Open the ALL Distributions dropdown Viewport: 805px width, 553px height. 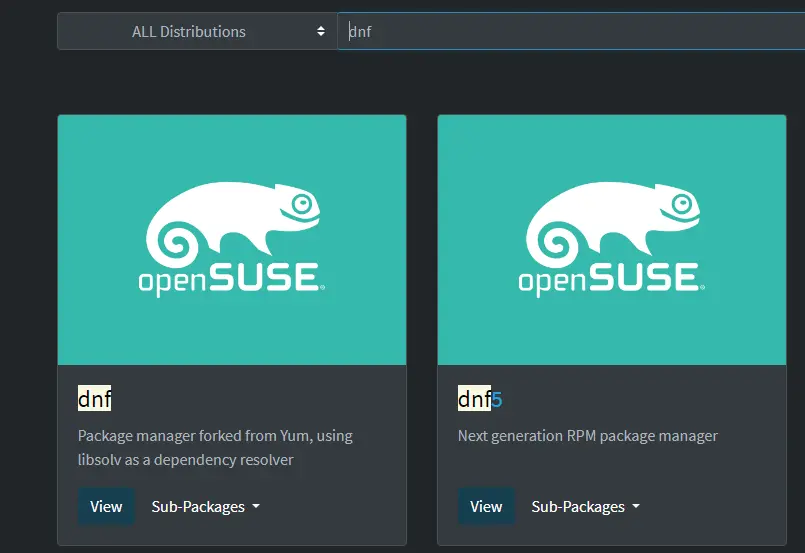pos(197,31)
